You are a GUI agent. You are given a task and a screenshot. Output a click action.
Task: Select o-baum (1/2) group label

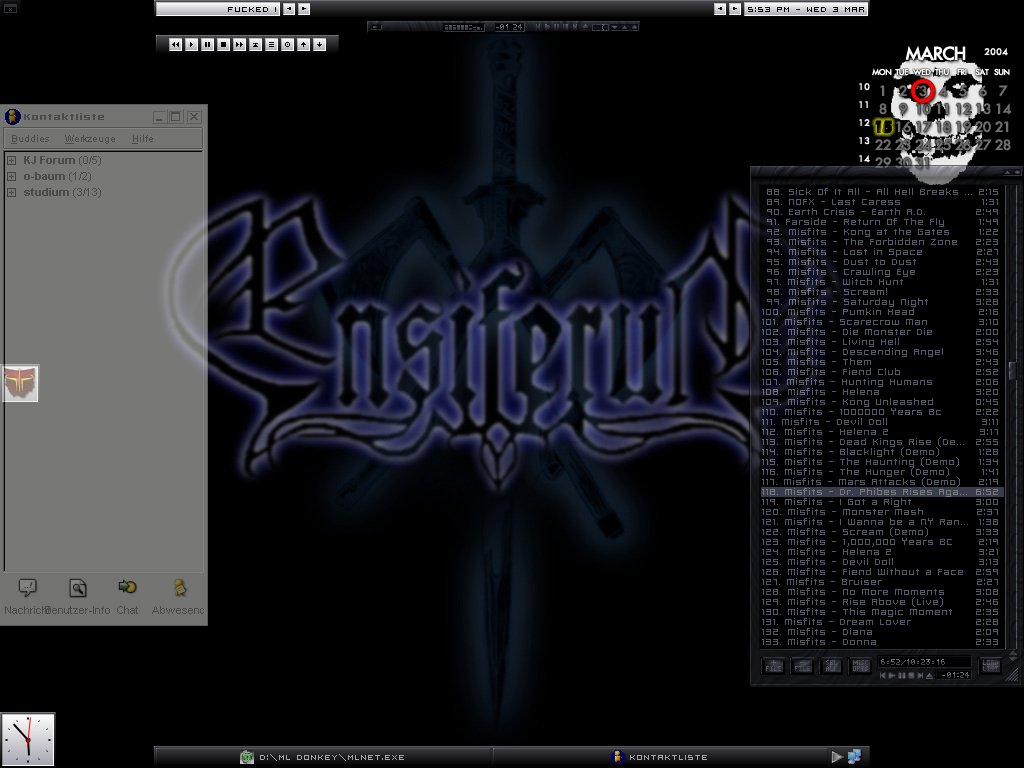pos(57,176)
